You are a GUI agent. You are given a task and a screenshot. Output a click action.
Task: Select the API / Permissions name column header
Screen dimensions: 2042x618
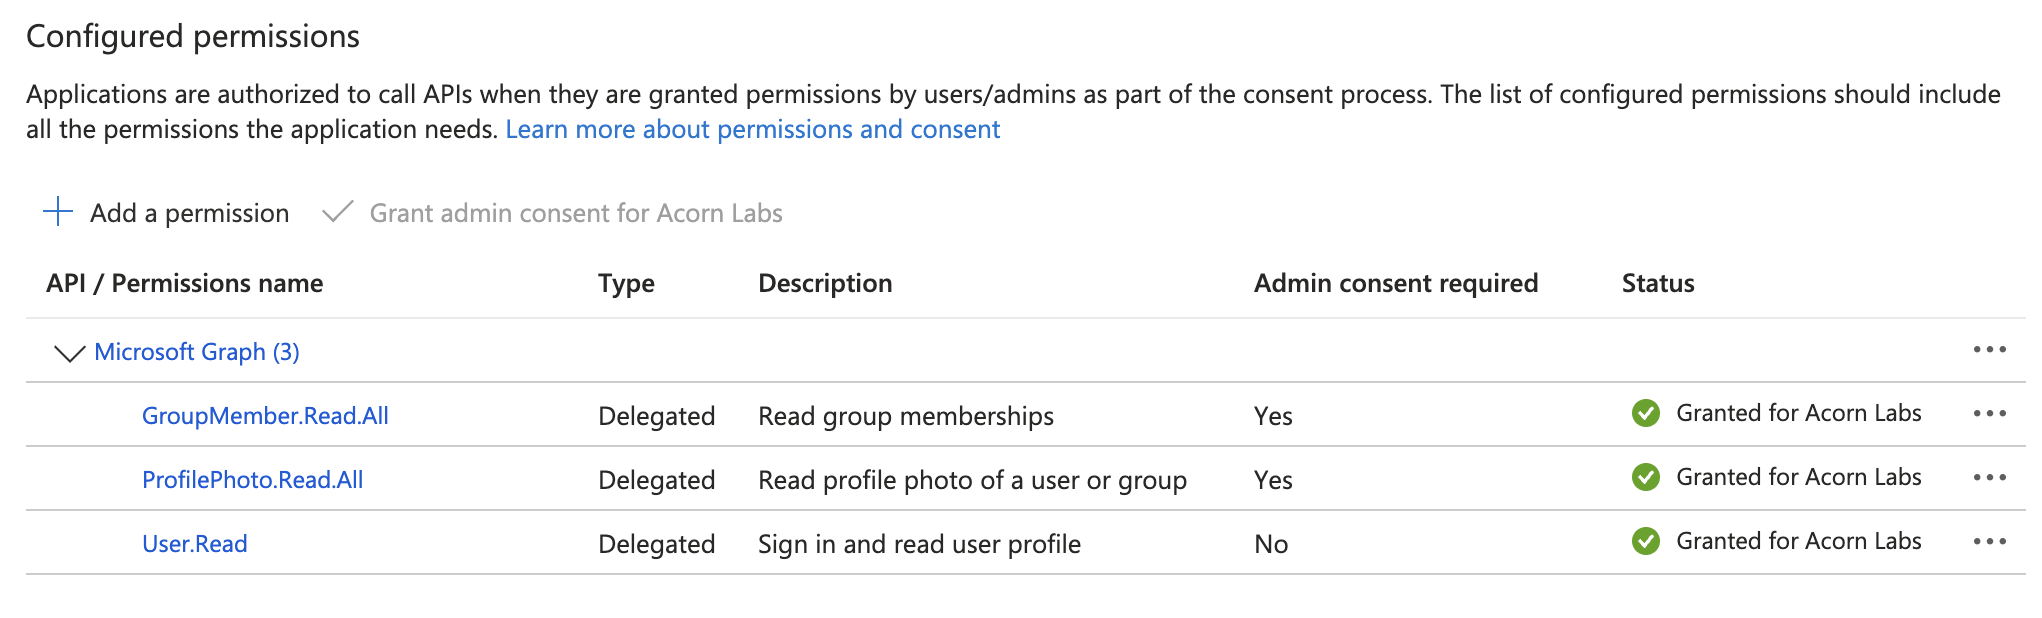tap(184, 283)
